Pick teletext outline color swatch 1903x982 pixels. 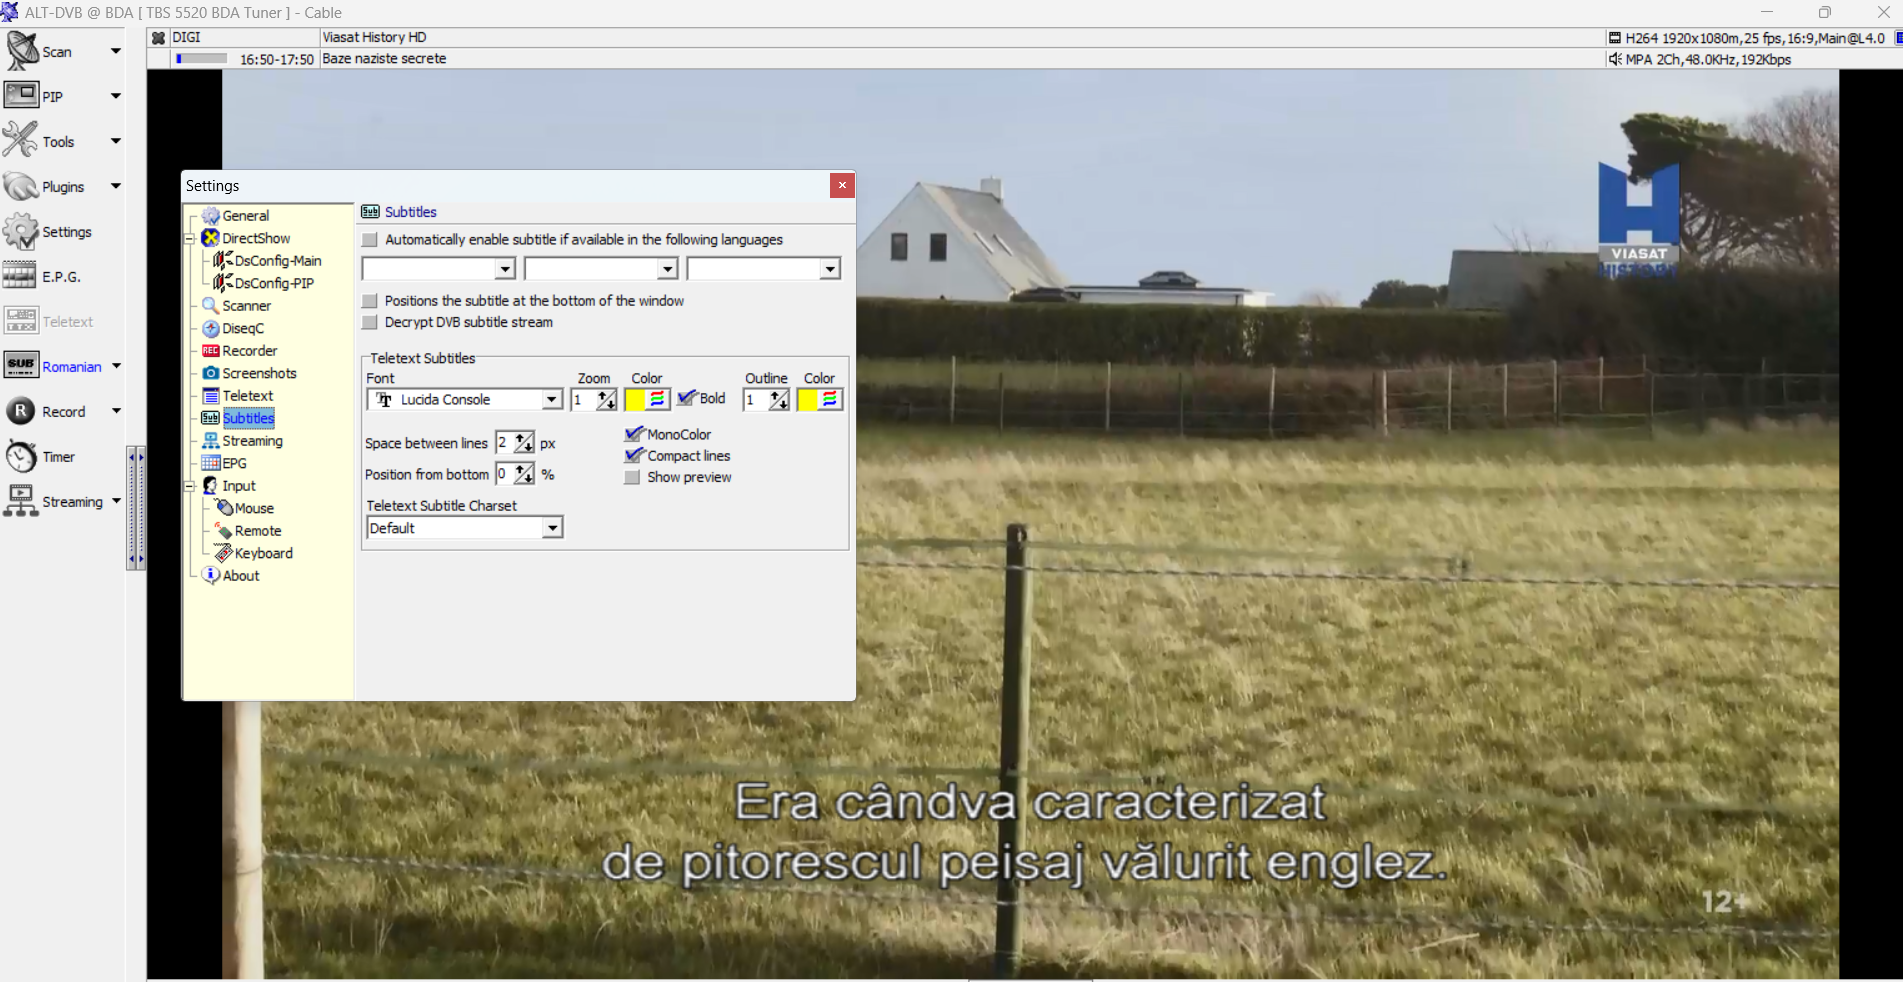coord(807,400)
